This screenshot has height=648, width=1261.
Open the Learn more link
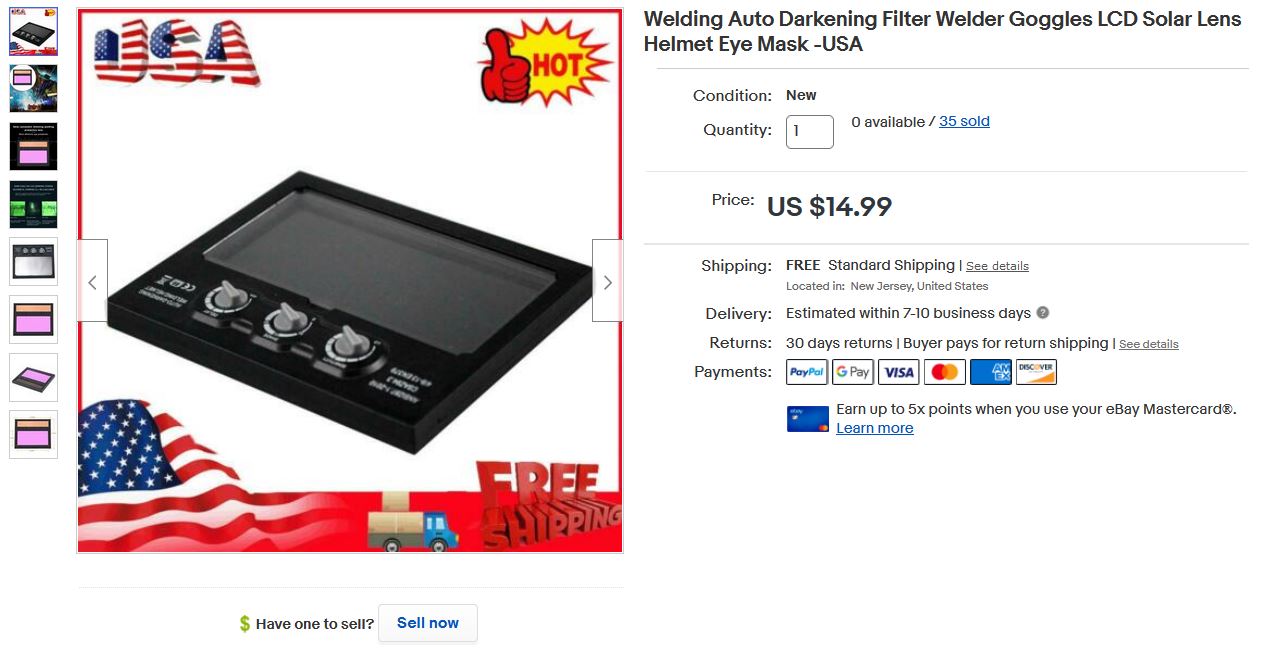coord(875,428)
